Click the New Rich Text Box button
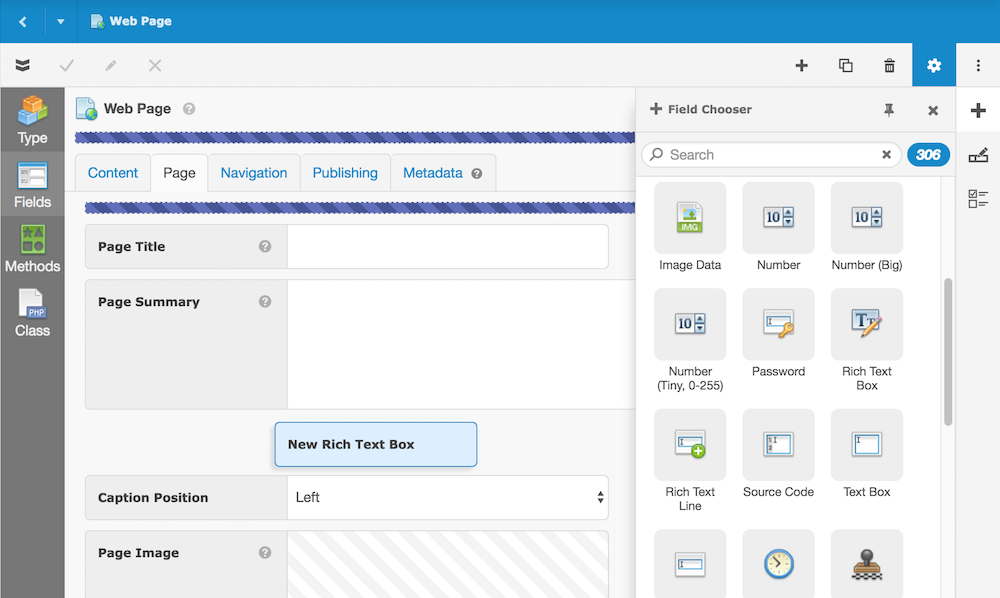Screen dimensions: 1000x598 [x=375, y=444]
